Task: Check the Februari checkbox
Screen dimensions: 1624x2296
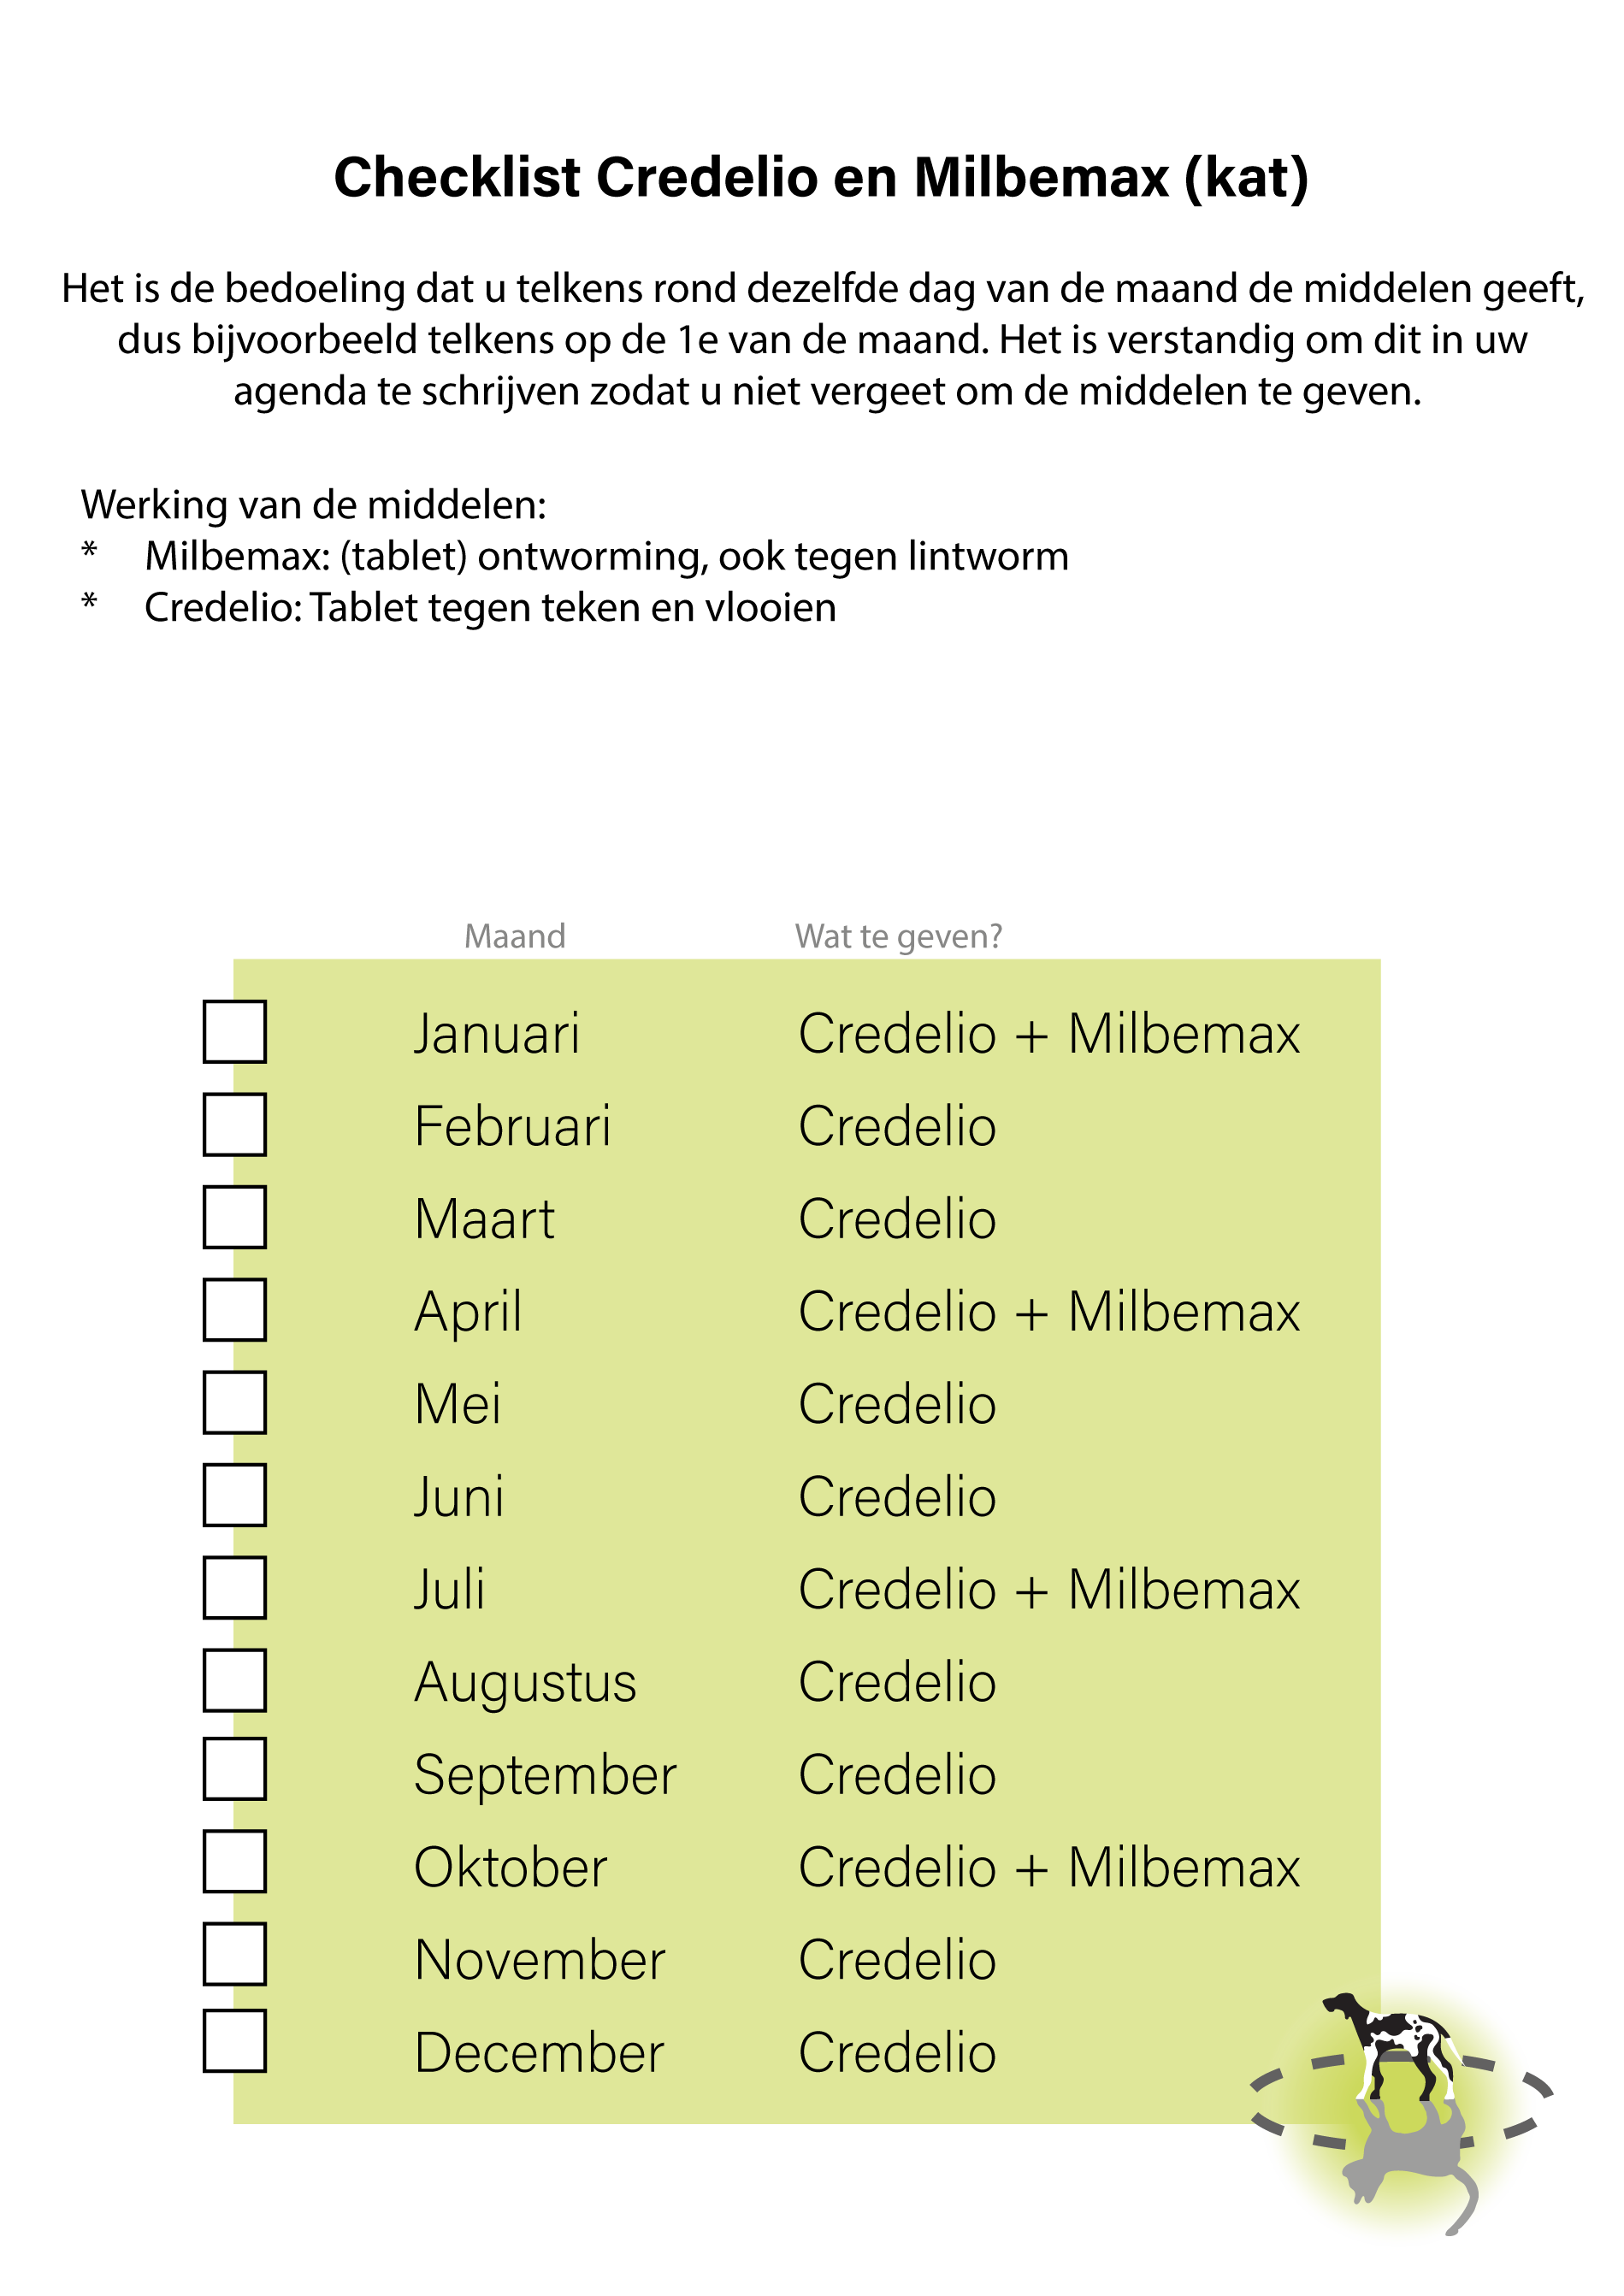Action: 235,1124
